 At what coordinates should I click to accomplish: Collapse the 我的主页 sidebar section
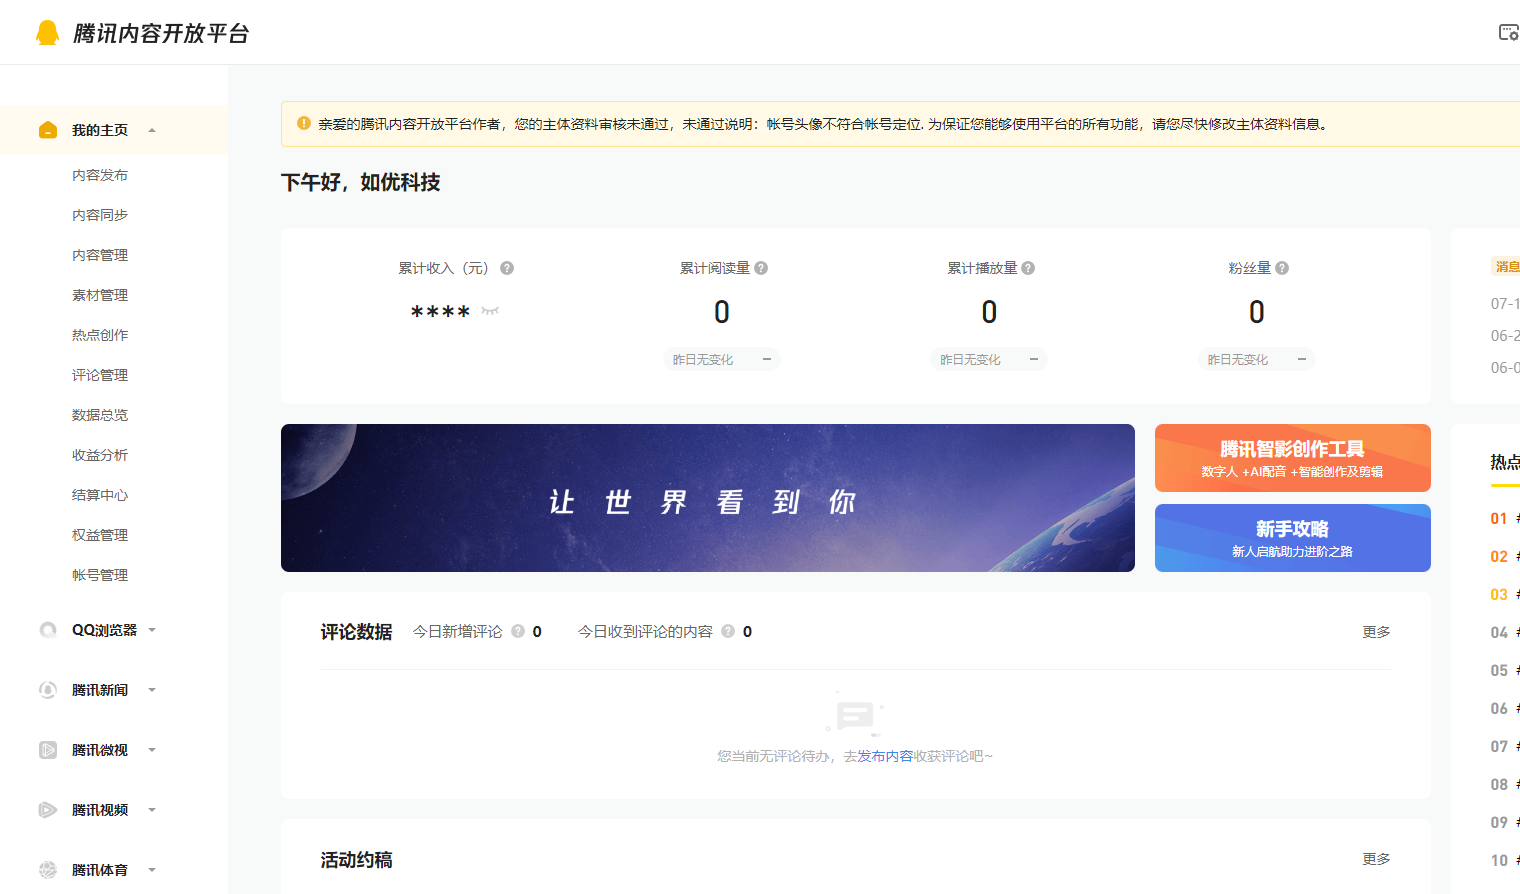click(x=152, y=130)
